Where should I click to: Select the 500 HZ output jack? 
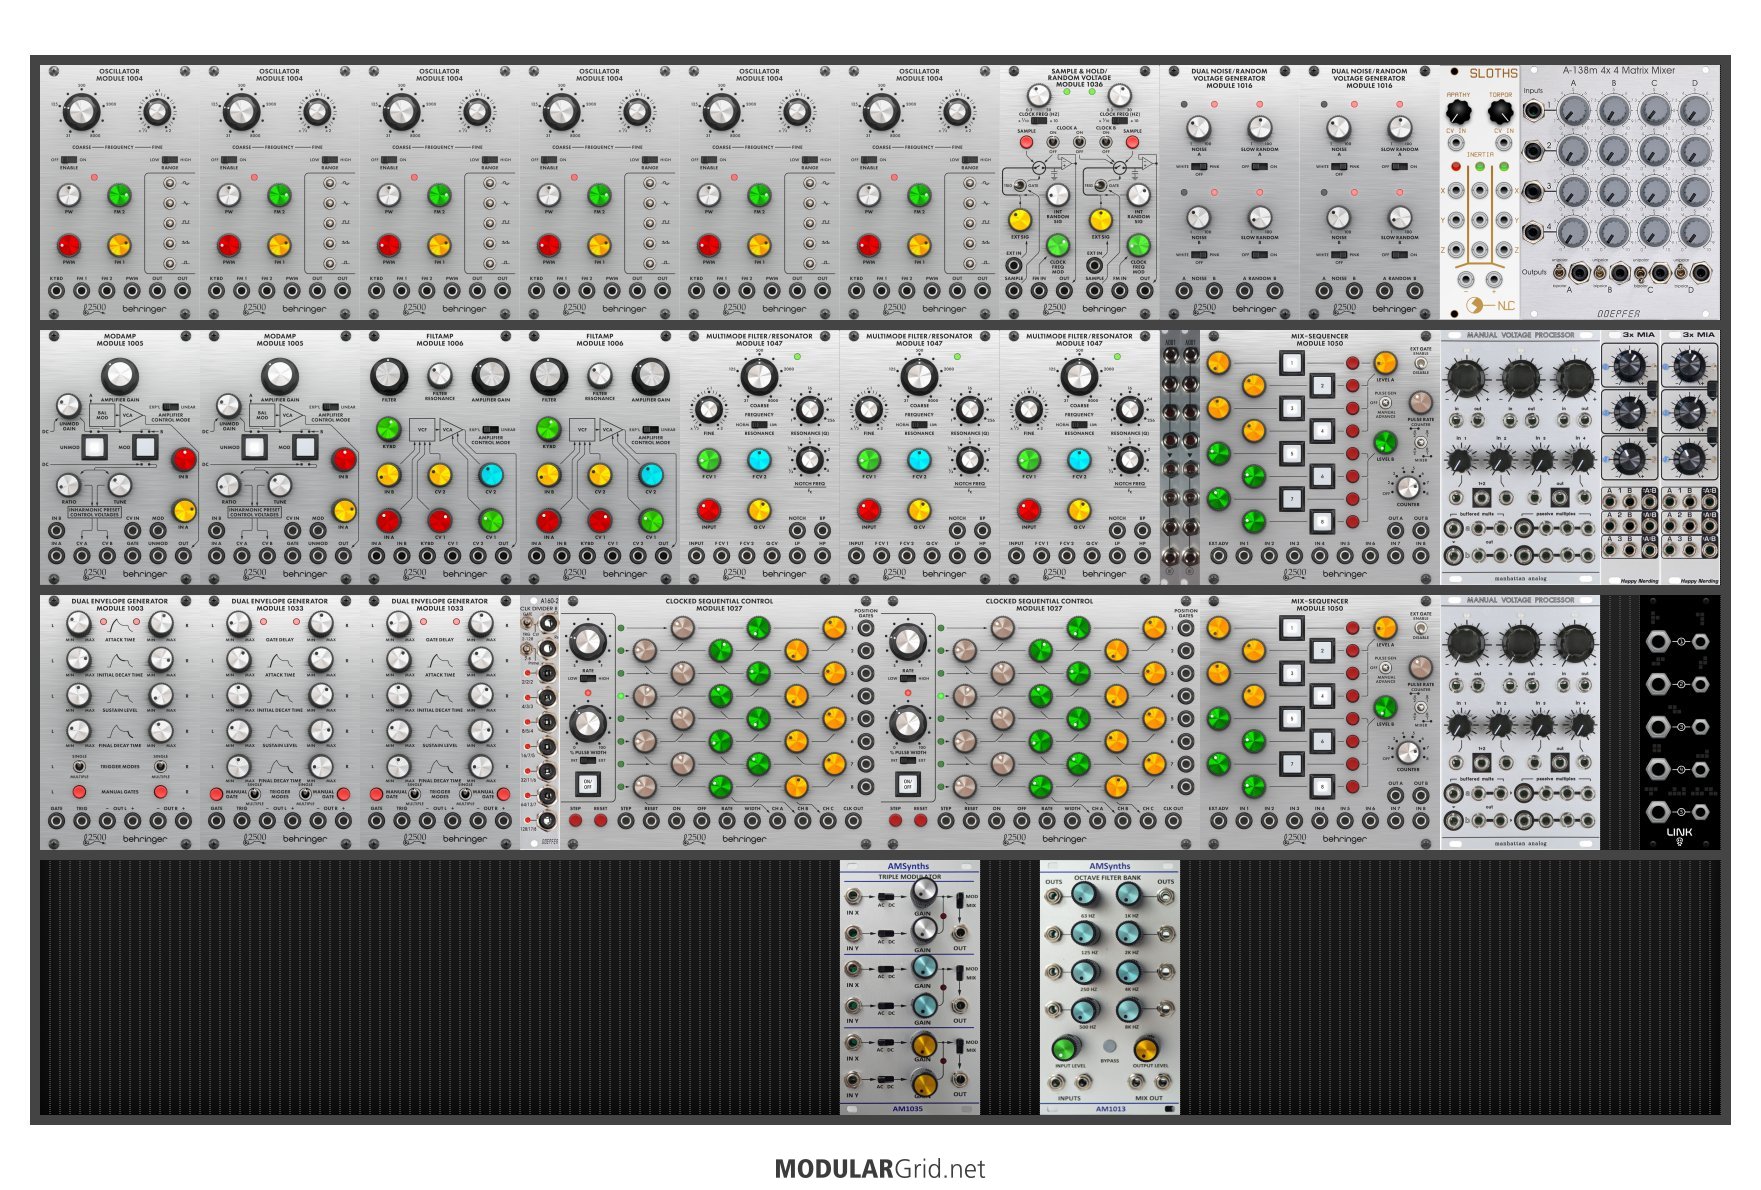point(1054,1010)
